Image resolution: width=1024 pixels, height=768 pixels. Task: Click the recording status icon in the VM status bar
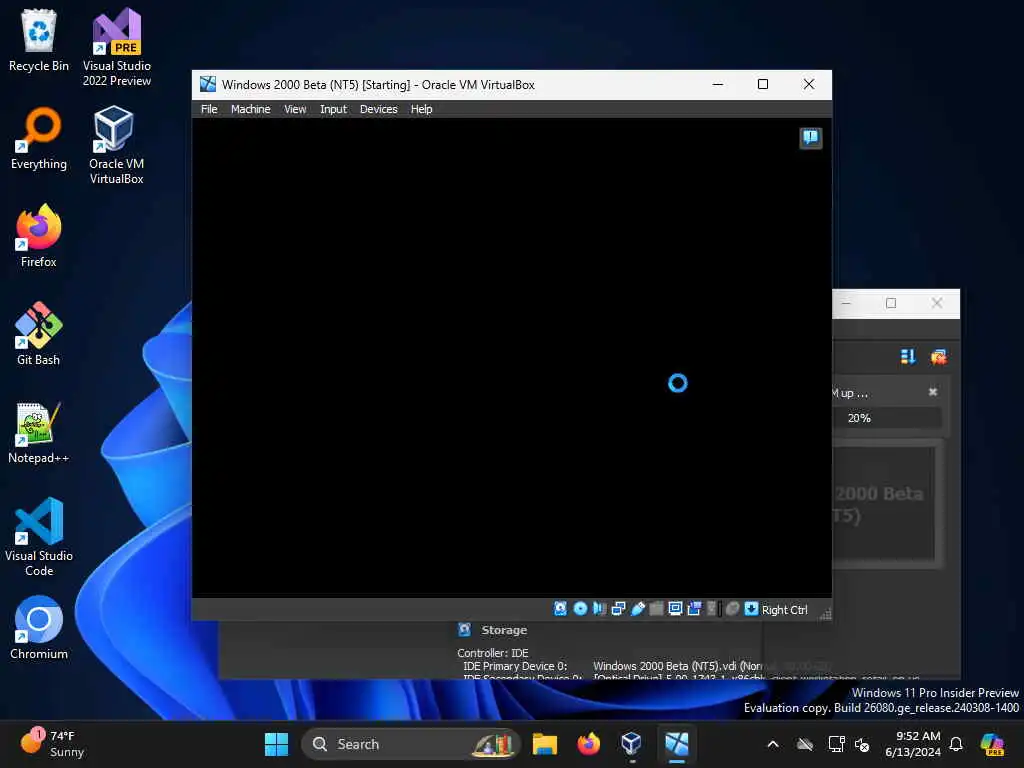tap(694, 609)
